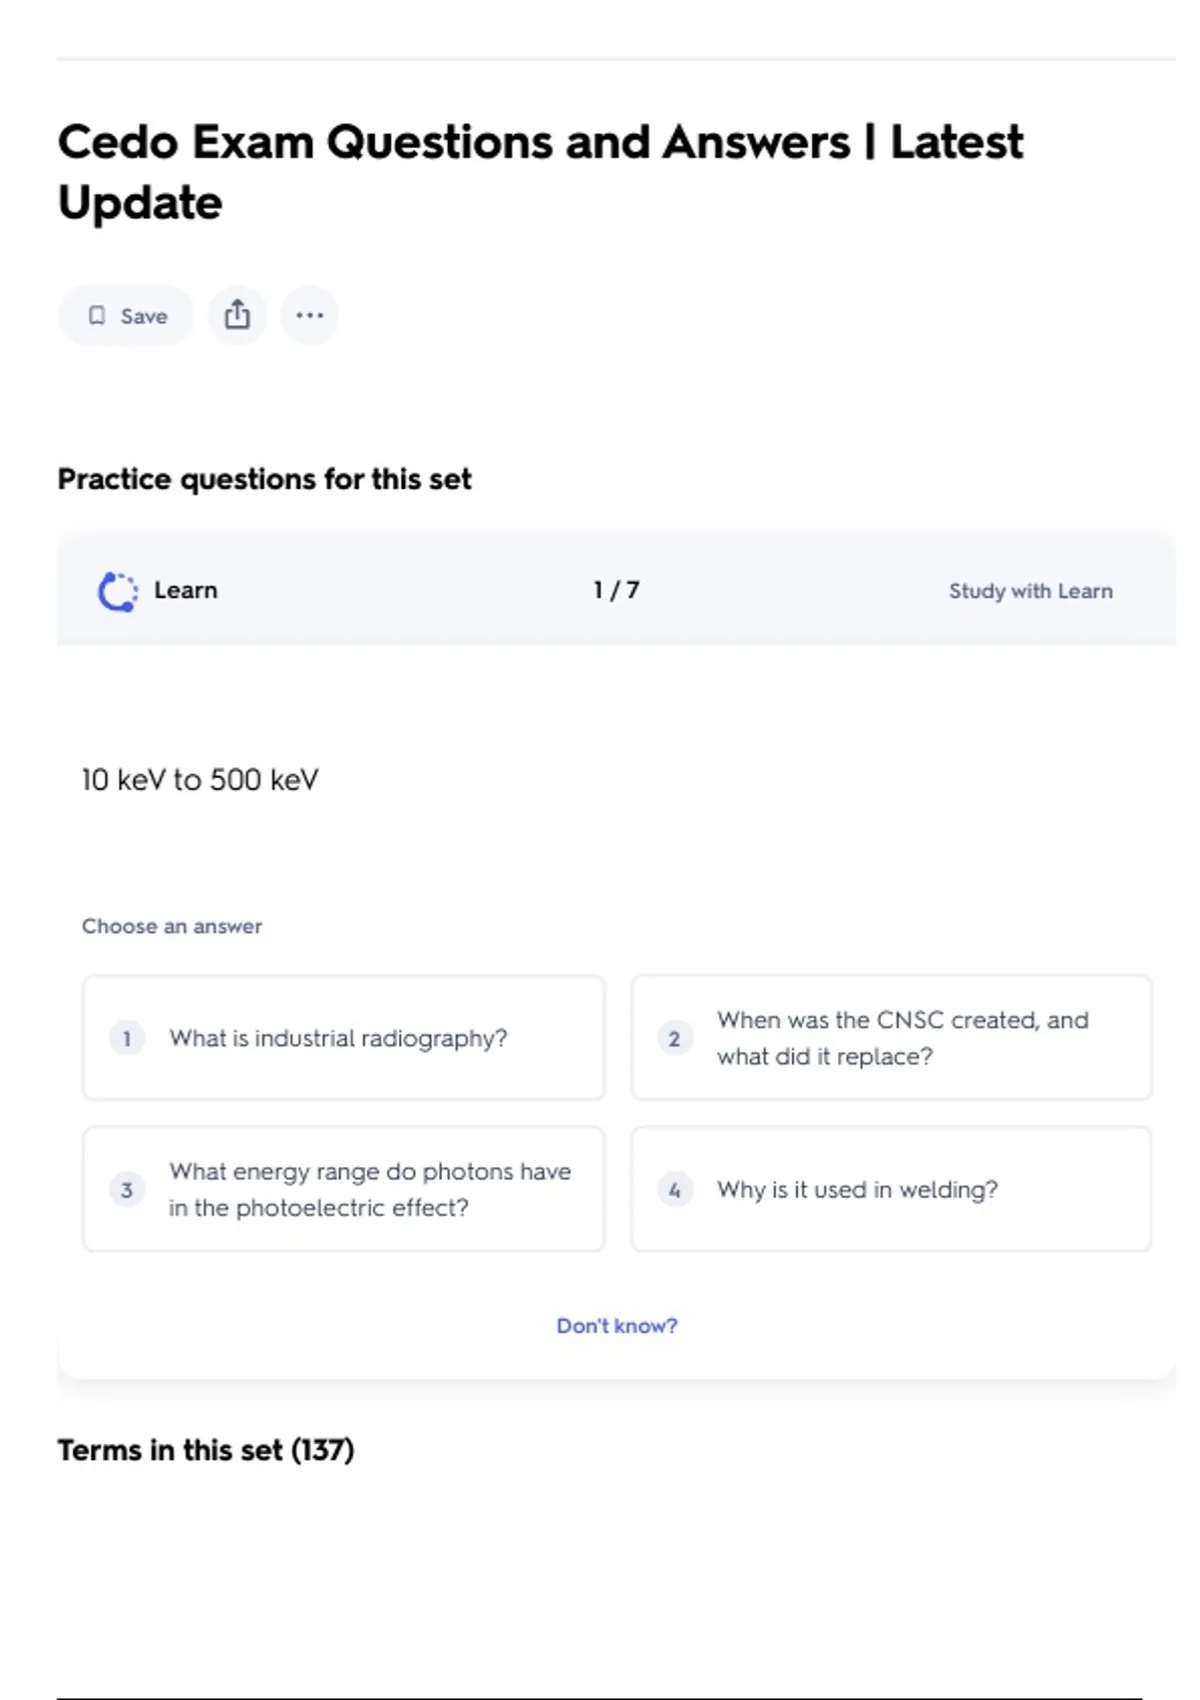Pick answer 'Why is it used in welding?'
The height and width of the screenshot is (1700, 1200).
[x=891, y=1189]
